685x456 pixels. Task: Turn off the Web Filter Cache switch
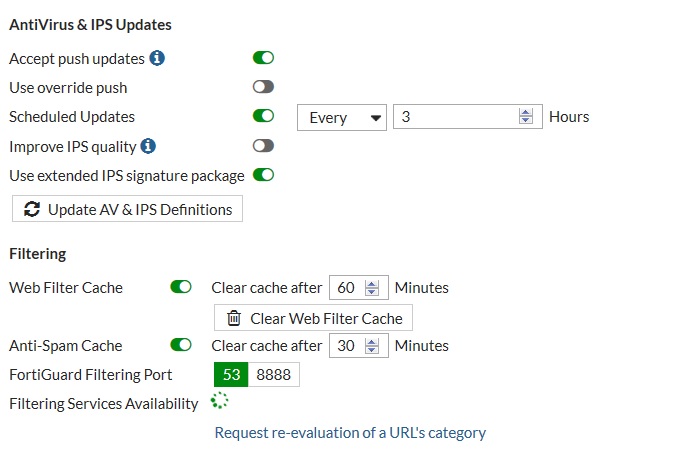point(181,287)
